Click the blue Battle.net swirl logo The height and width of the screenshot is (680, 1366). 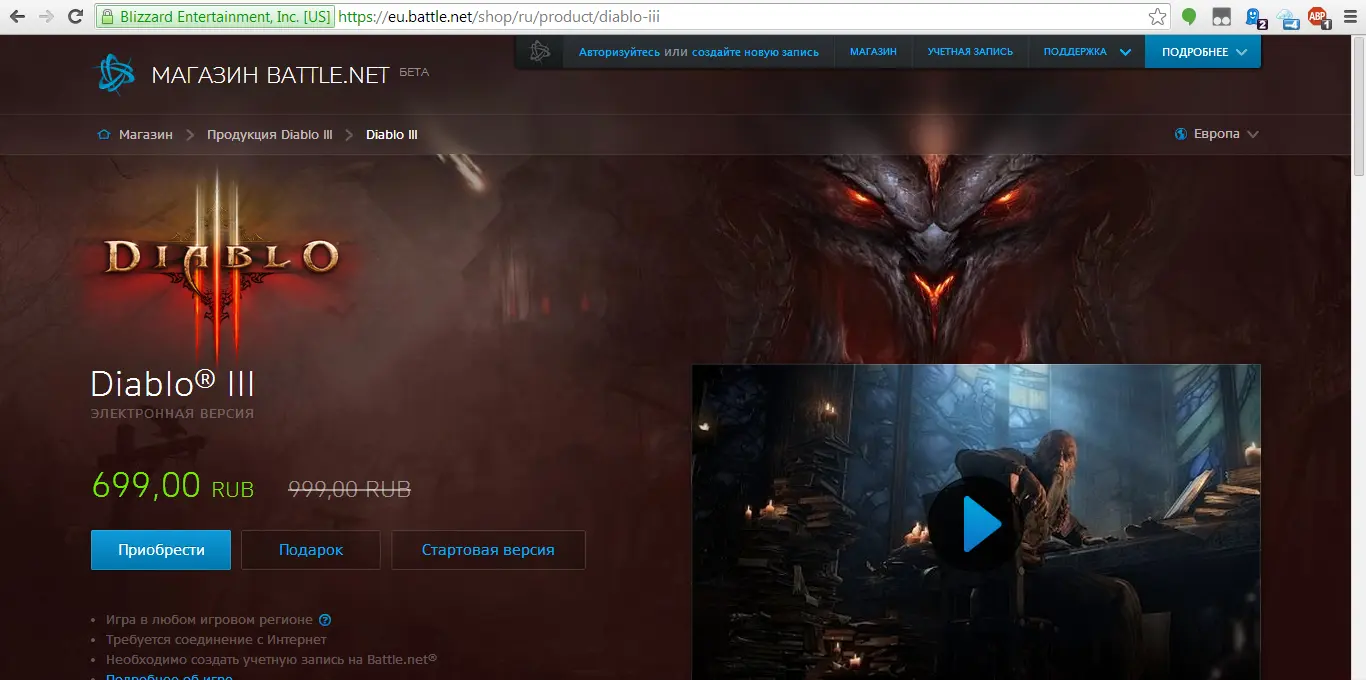pos(114,74)
